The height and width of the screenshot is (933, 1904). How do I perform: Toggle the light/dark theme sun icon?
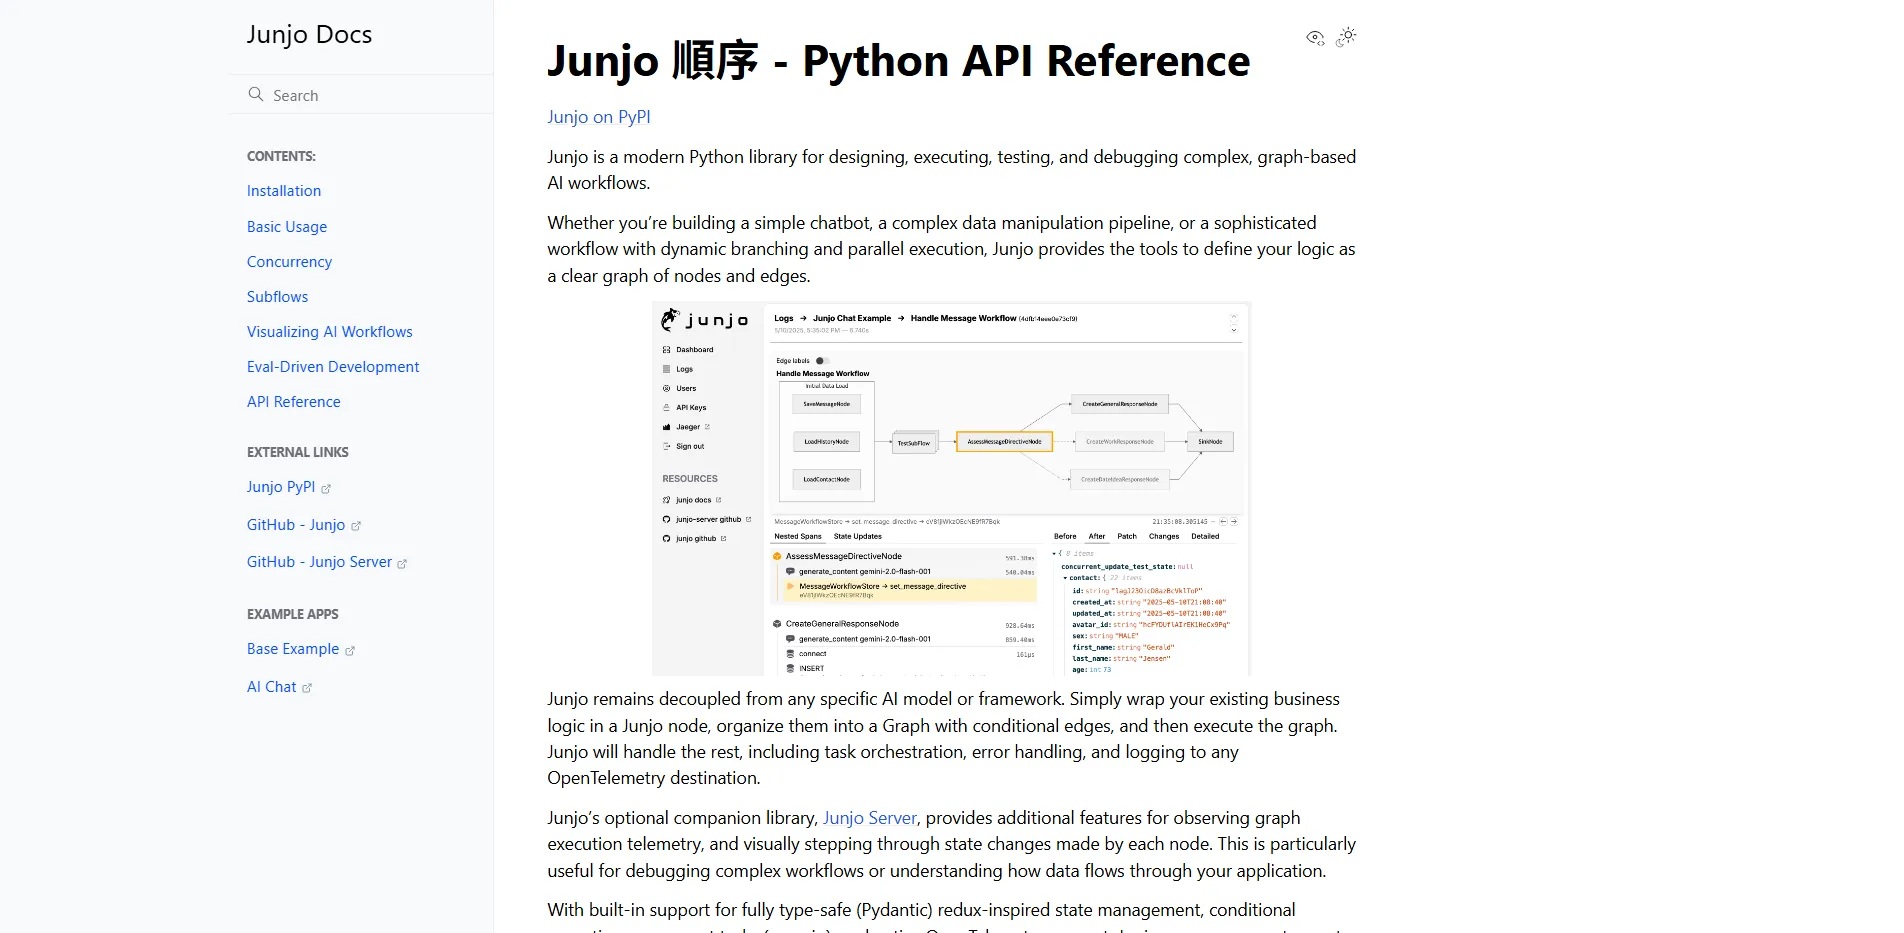(x=1347, y=37)
